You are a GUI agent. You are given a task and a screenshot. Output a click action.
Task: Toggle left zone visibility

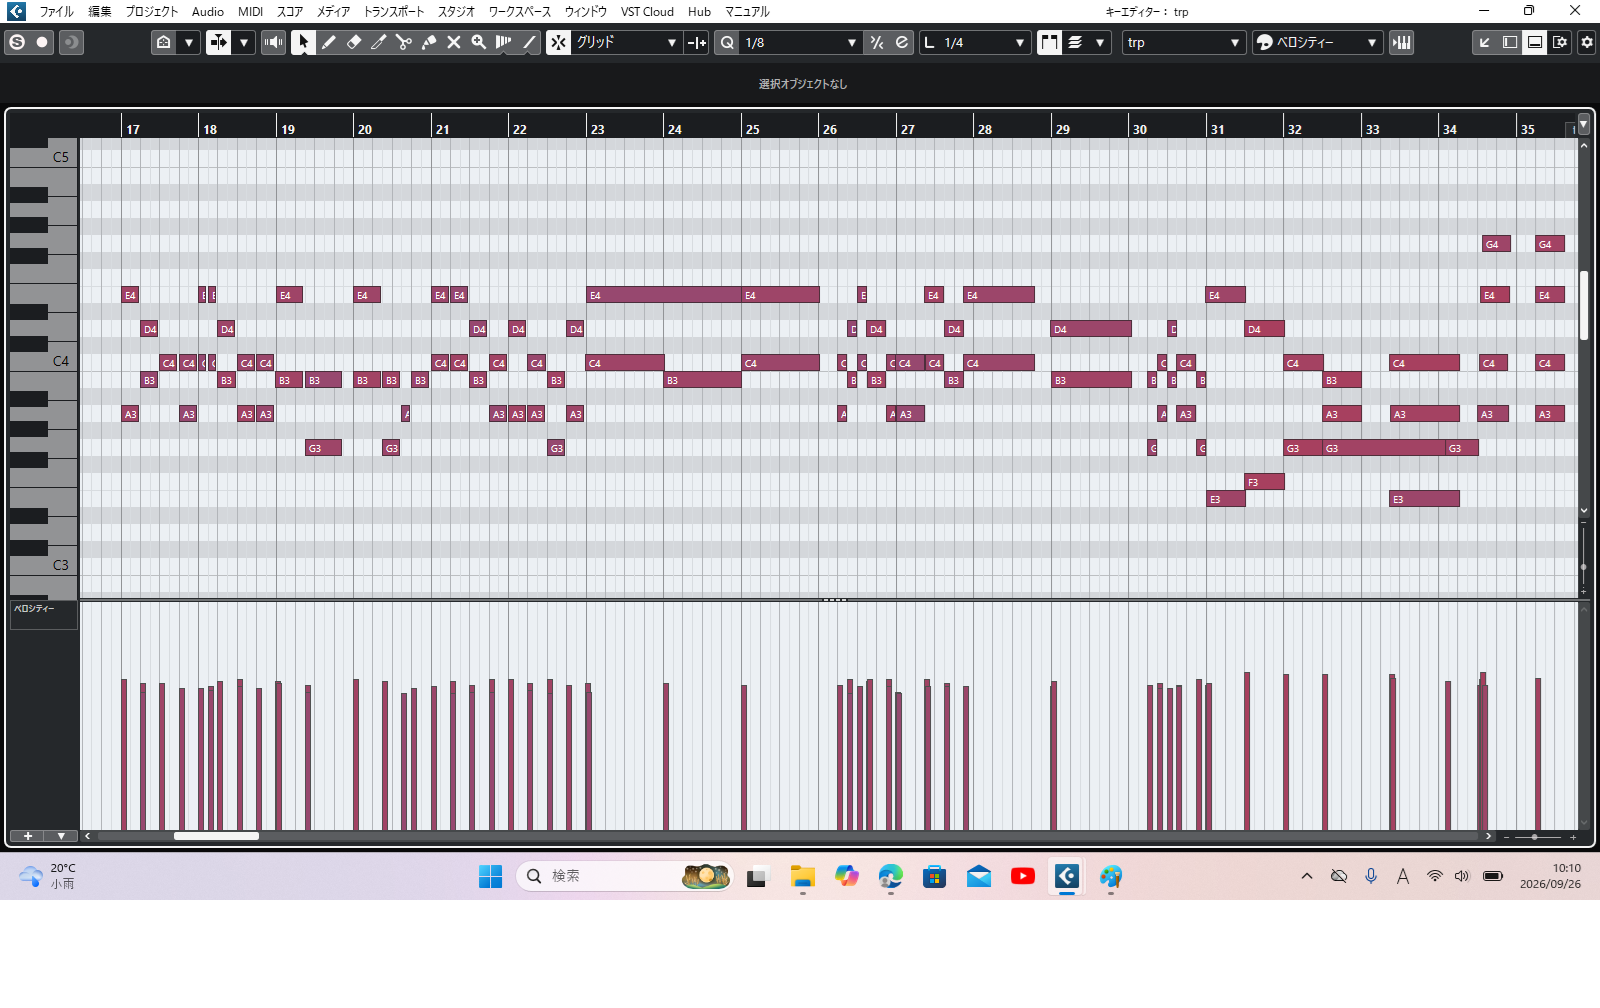[1510, 42]
